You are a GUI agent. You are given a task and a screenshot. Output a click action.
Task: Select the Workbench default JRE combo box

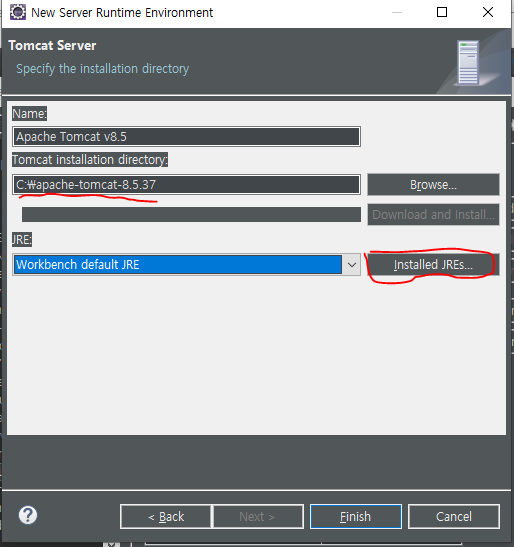click(x=186, y=265)
